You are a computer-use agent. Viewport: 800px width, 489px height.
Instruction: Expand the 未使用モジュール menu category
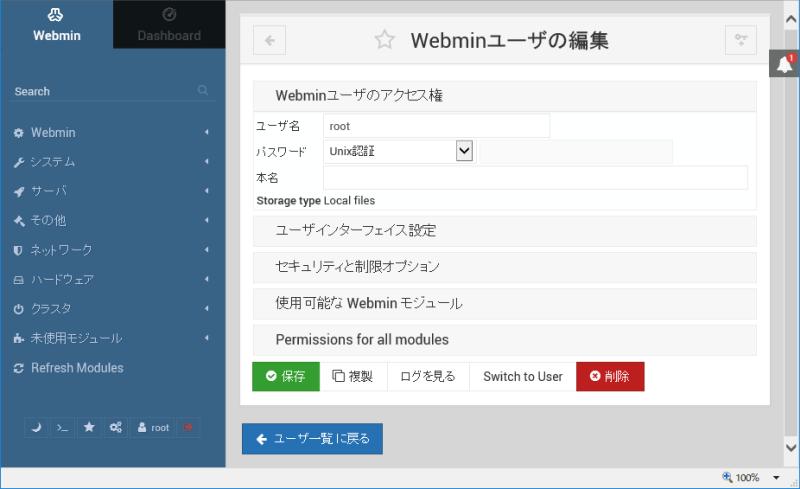click(113, 338)
